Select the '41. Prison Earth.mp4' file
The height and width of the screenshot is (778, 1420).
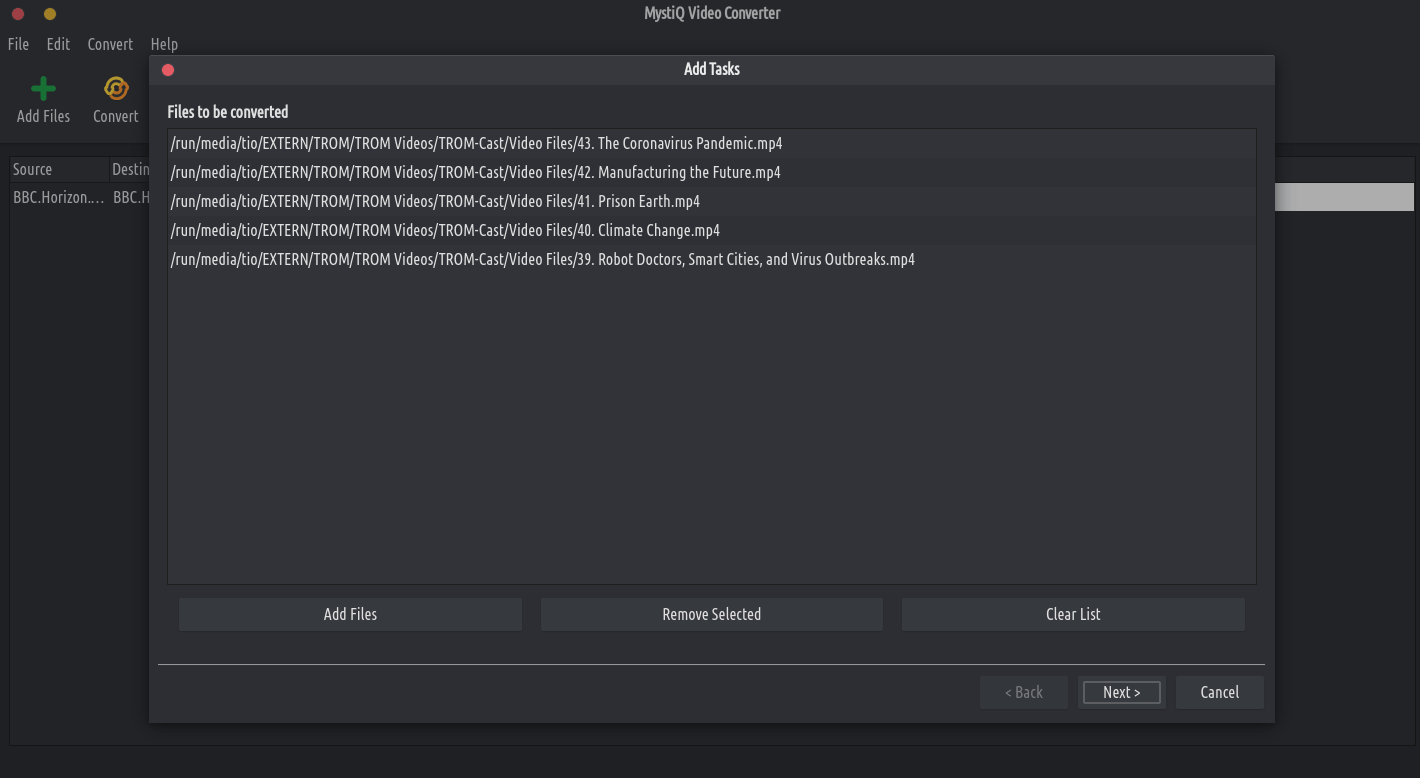pos(711,201)
